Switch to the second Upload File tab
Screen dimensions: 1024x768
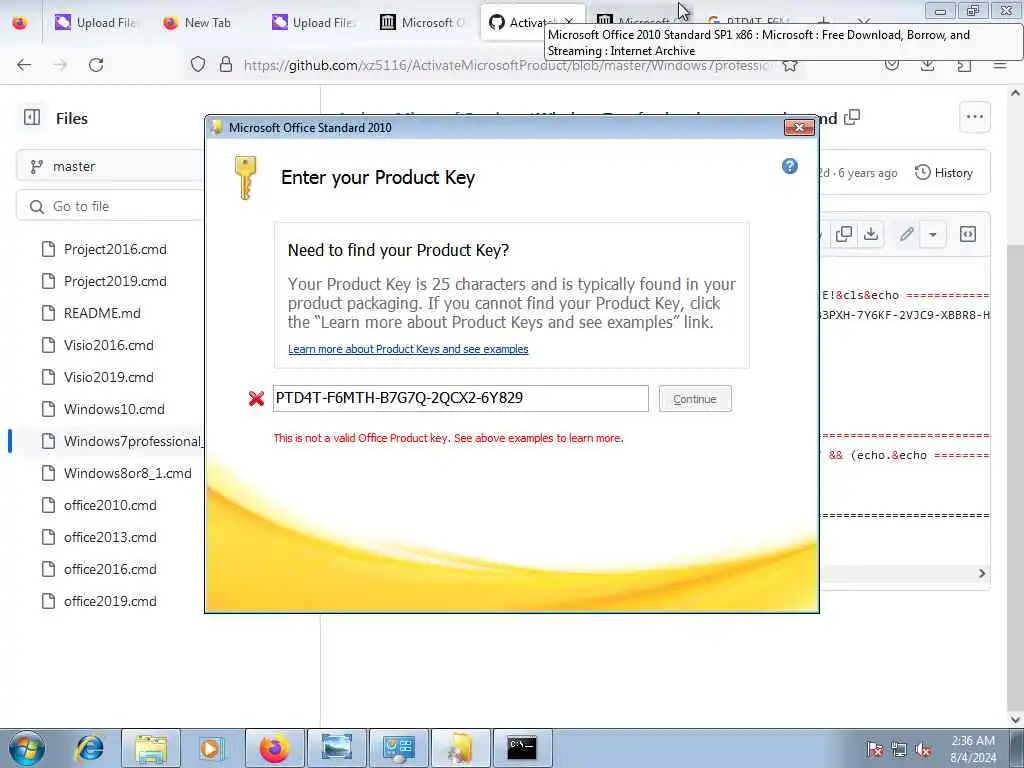(312, 22)
